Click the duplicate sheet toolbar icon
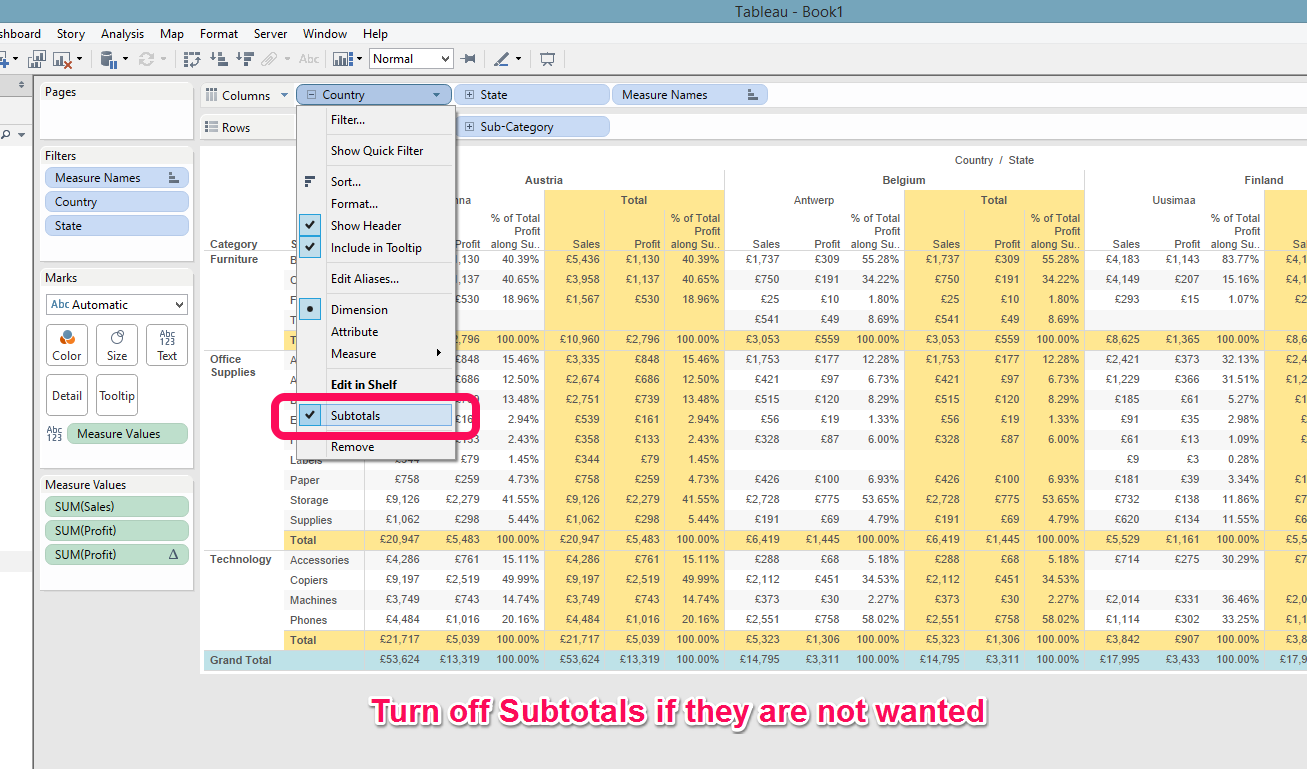 pos(37,59)
